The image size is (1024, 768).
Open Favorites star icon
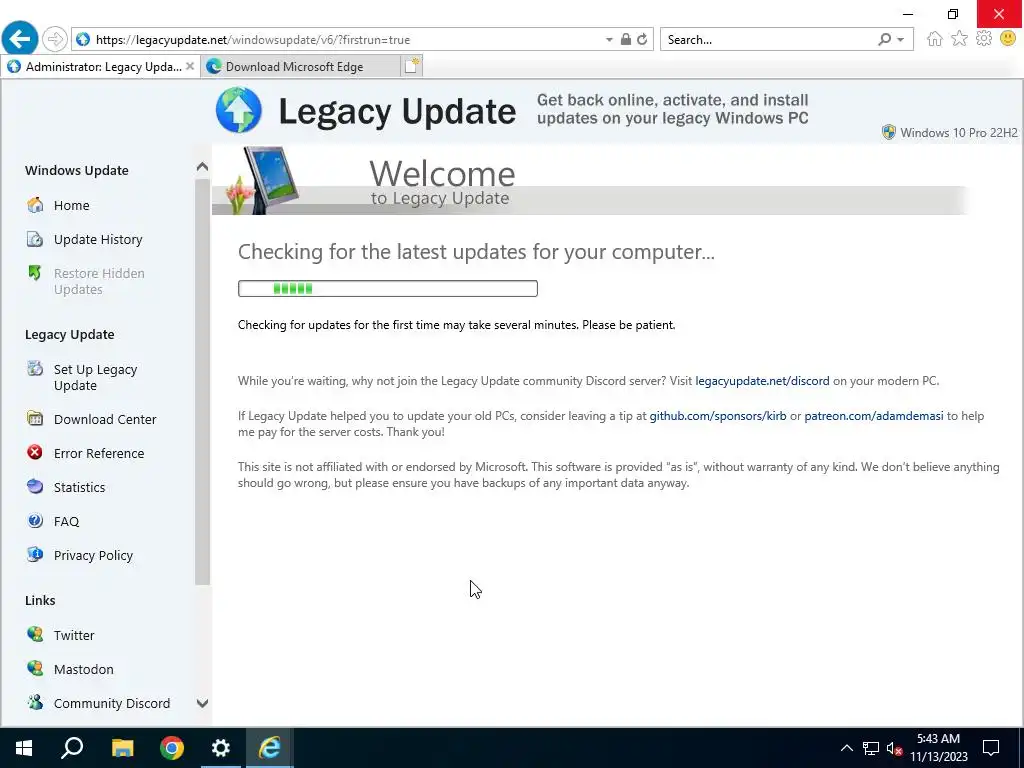tap(959, 39)
